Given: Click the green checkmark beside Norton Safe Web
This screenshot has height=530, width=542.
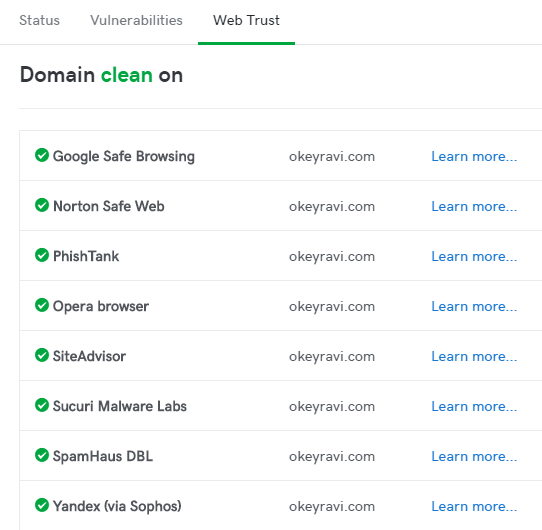Looking at the screenshot, I should [42, 205].
